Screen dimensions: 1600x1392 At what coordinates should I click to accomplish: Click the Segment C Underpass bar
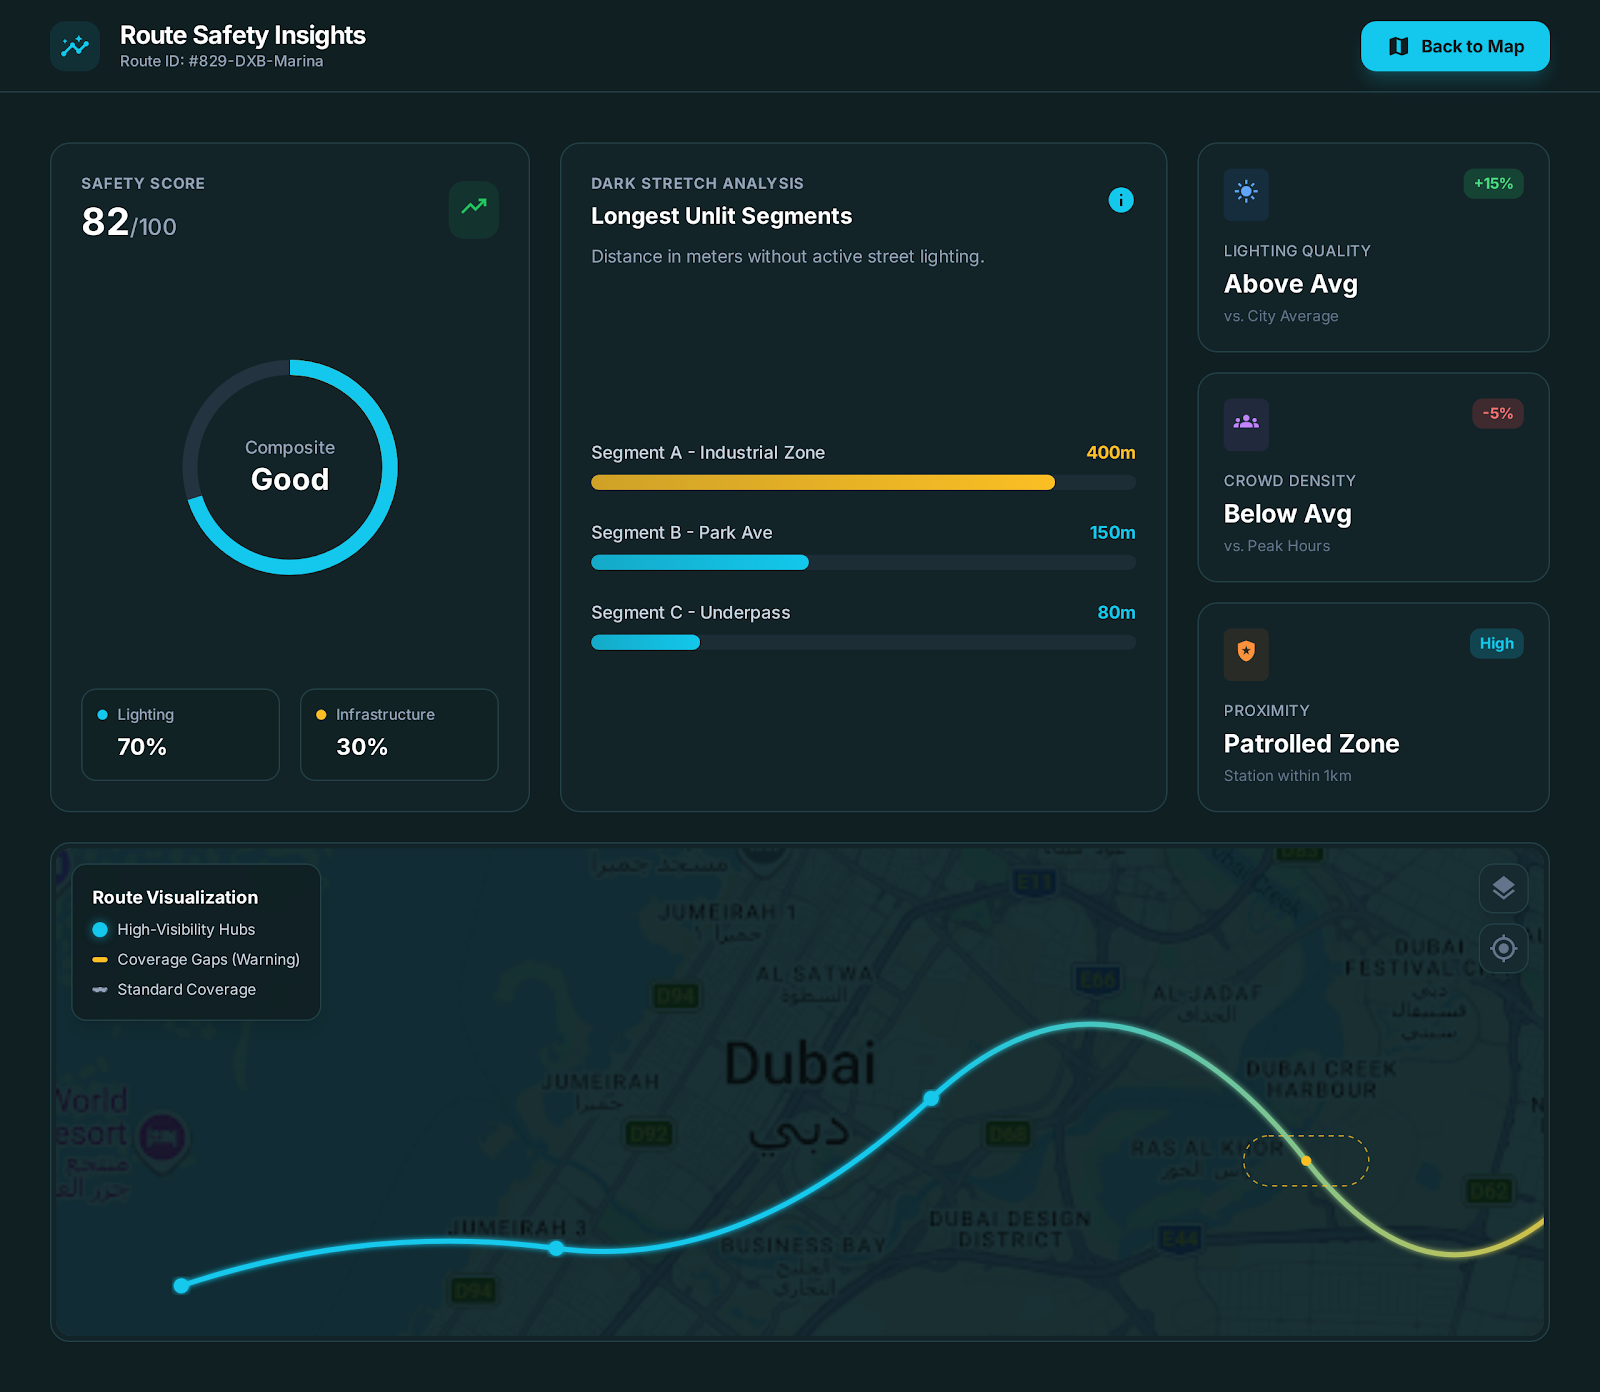863,642
